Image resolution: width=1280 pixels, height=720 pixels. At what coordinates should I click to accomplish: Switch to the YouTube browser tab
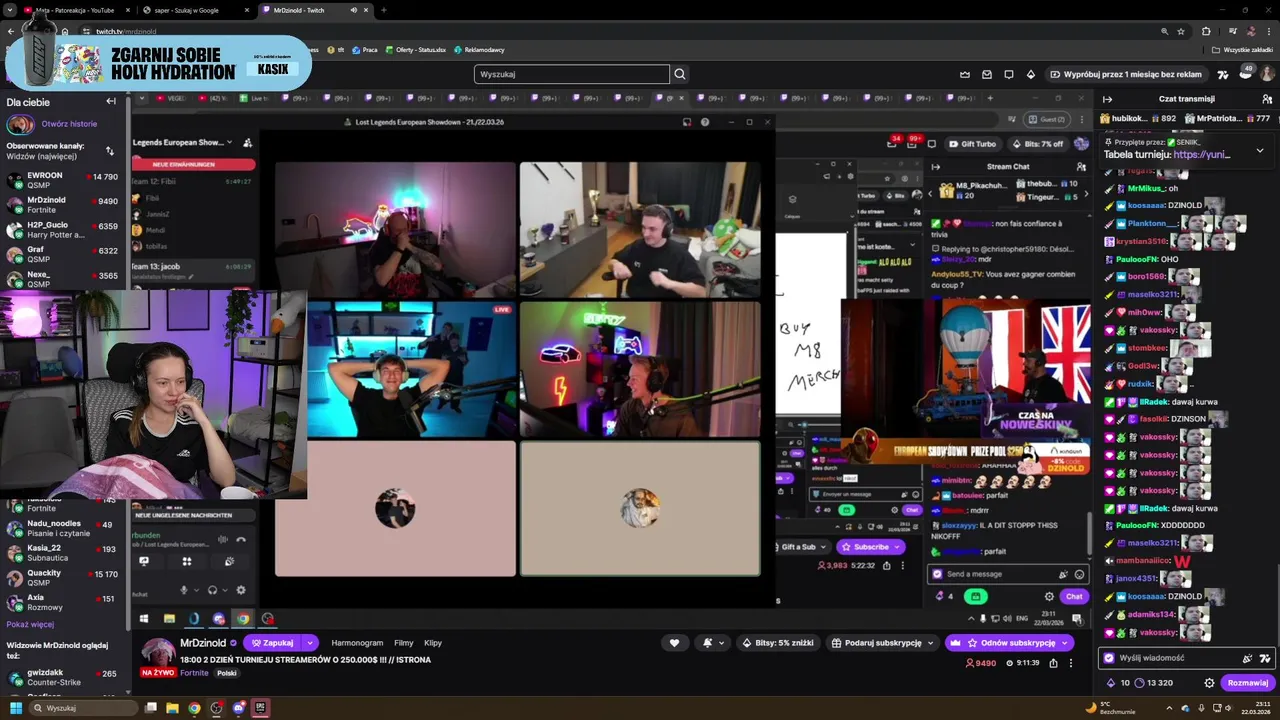[x=75, y=10]
